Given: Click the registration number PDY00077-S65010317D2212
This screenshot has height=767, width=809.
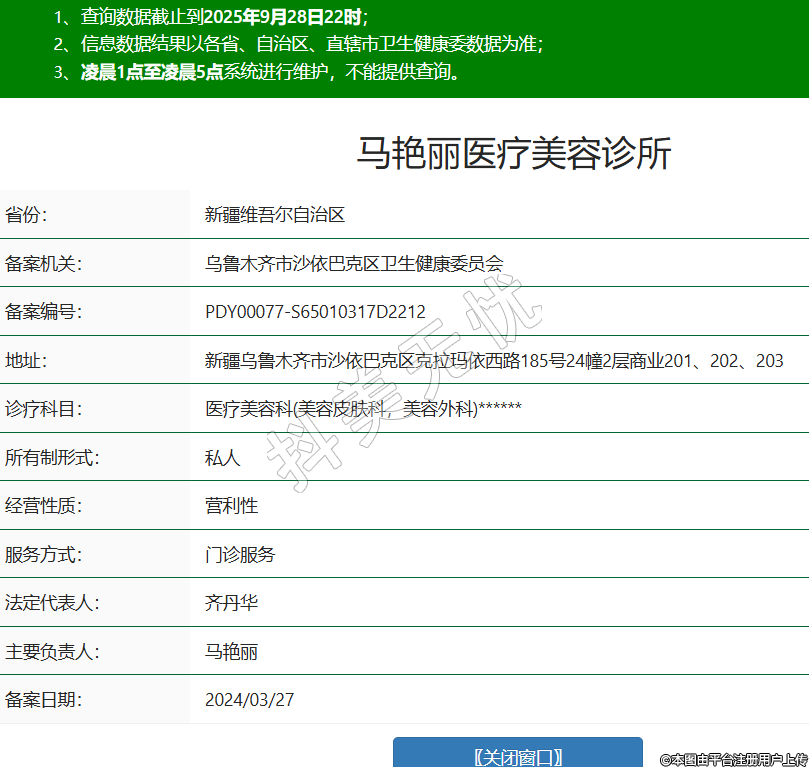Looking at the screenshot, I should pyautogui.click(x=315, y=312).
